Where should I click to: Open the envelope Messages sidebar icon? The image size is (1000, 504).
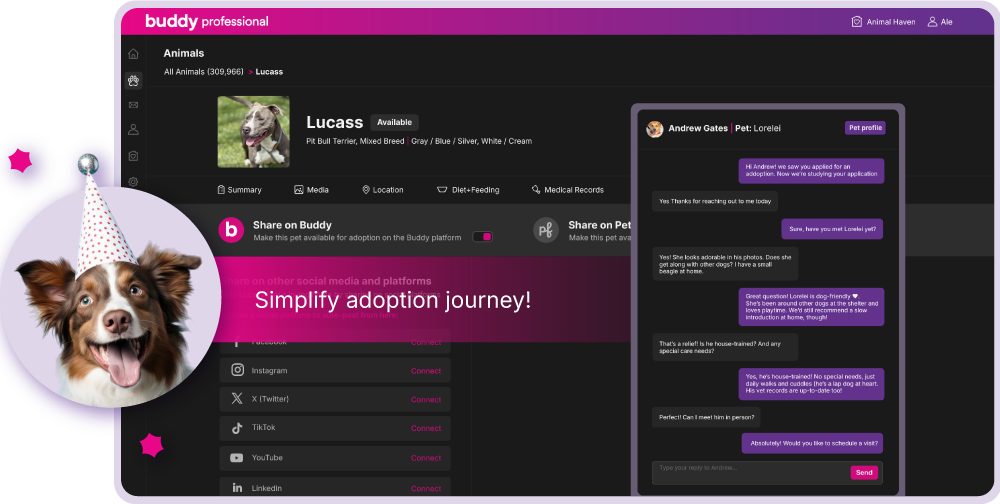pos(133,105)
